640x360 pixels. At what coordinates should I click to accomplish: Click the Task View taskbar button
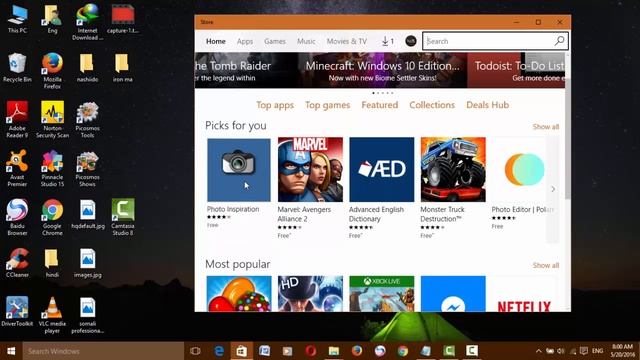pos(196,351)
